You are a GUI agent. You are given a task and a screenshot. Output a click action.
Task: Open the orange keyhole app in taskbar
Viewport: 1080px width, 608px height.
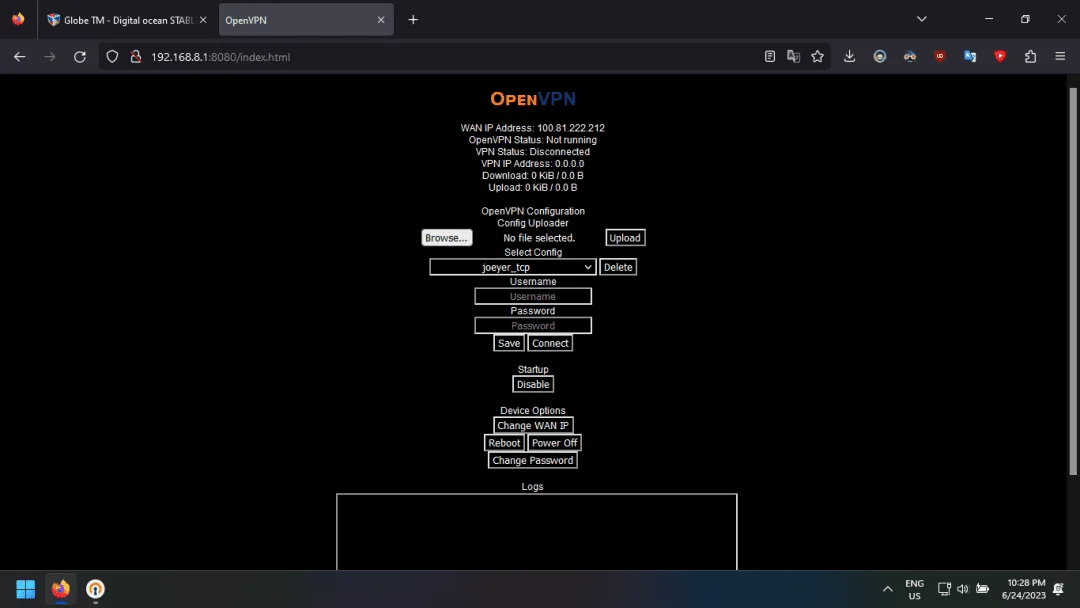[x=95, y=589]
